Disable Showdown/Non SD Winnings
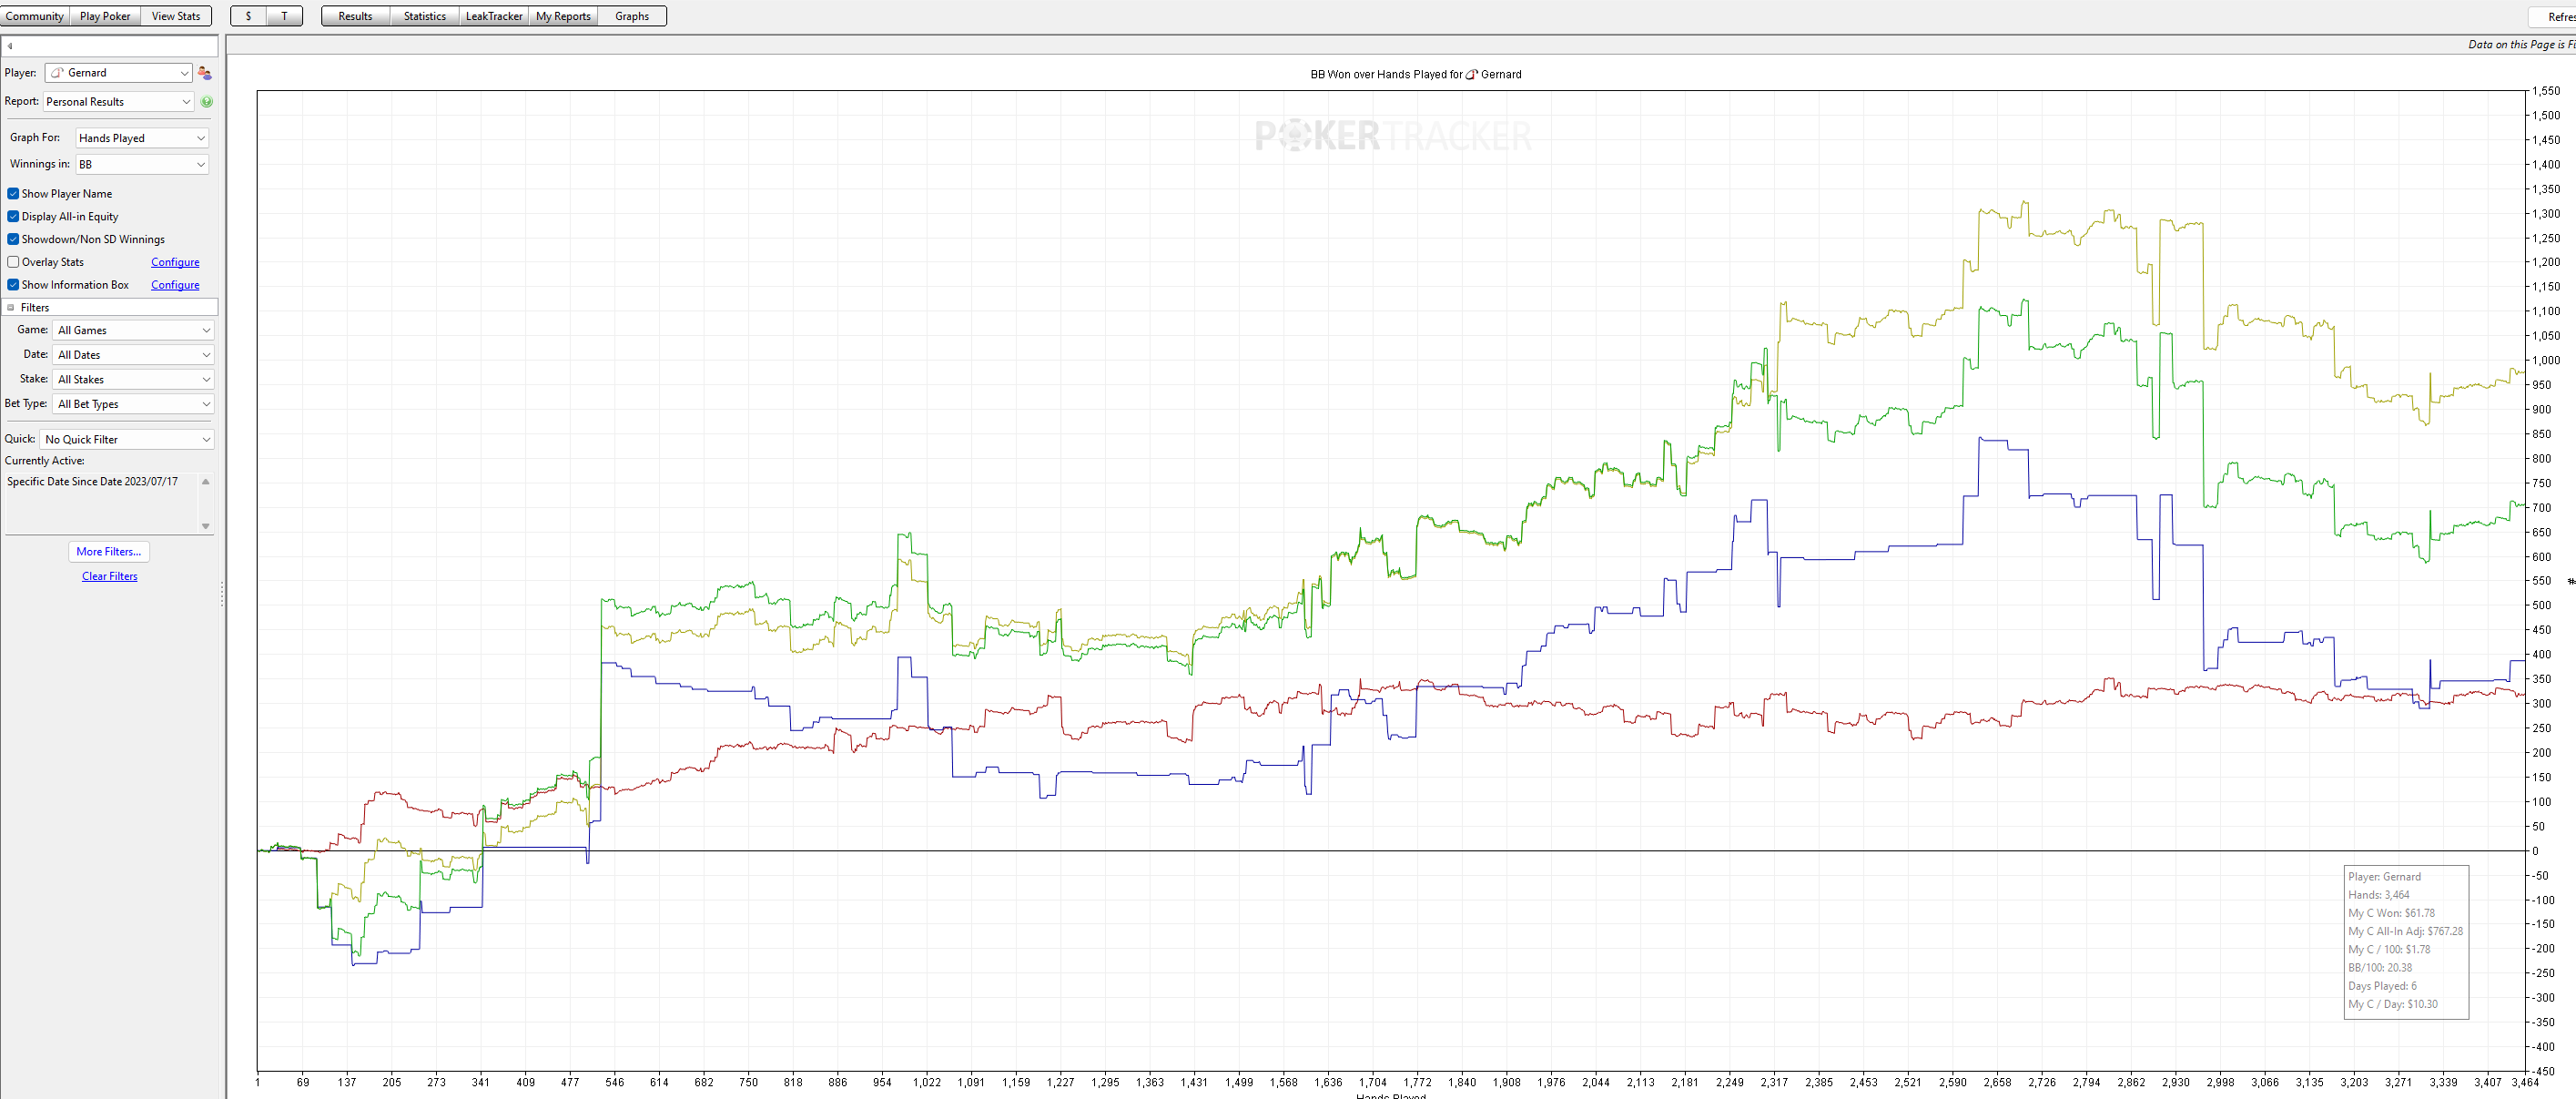This screenshot has height=1099, width=2576. tap(13, 239)
